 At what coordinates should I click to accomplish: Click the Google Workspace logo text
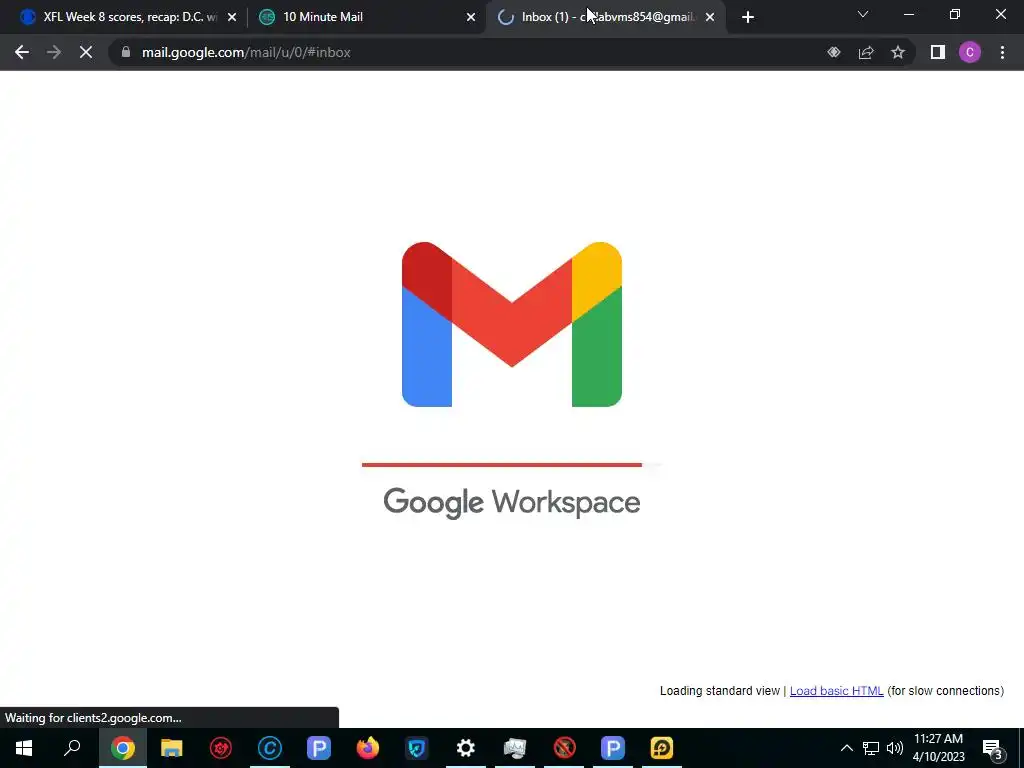click(511, 503)
